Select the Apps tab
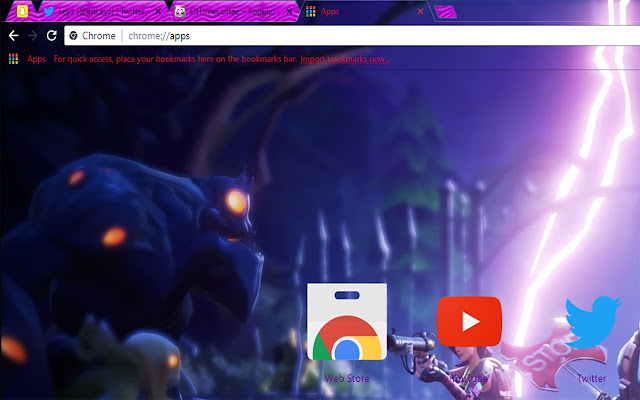 pyautogui.click(x=365, y=11)
